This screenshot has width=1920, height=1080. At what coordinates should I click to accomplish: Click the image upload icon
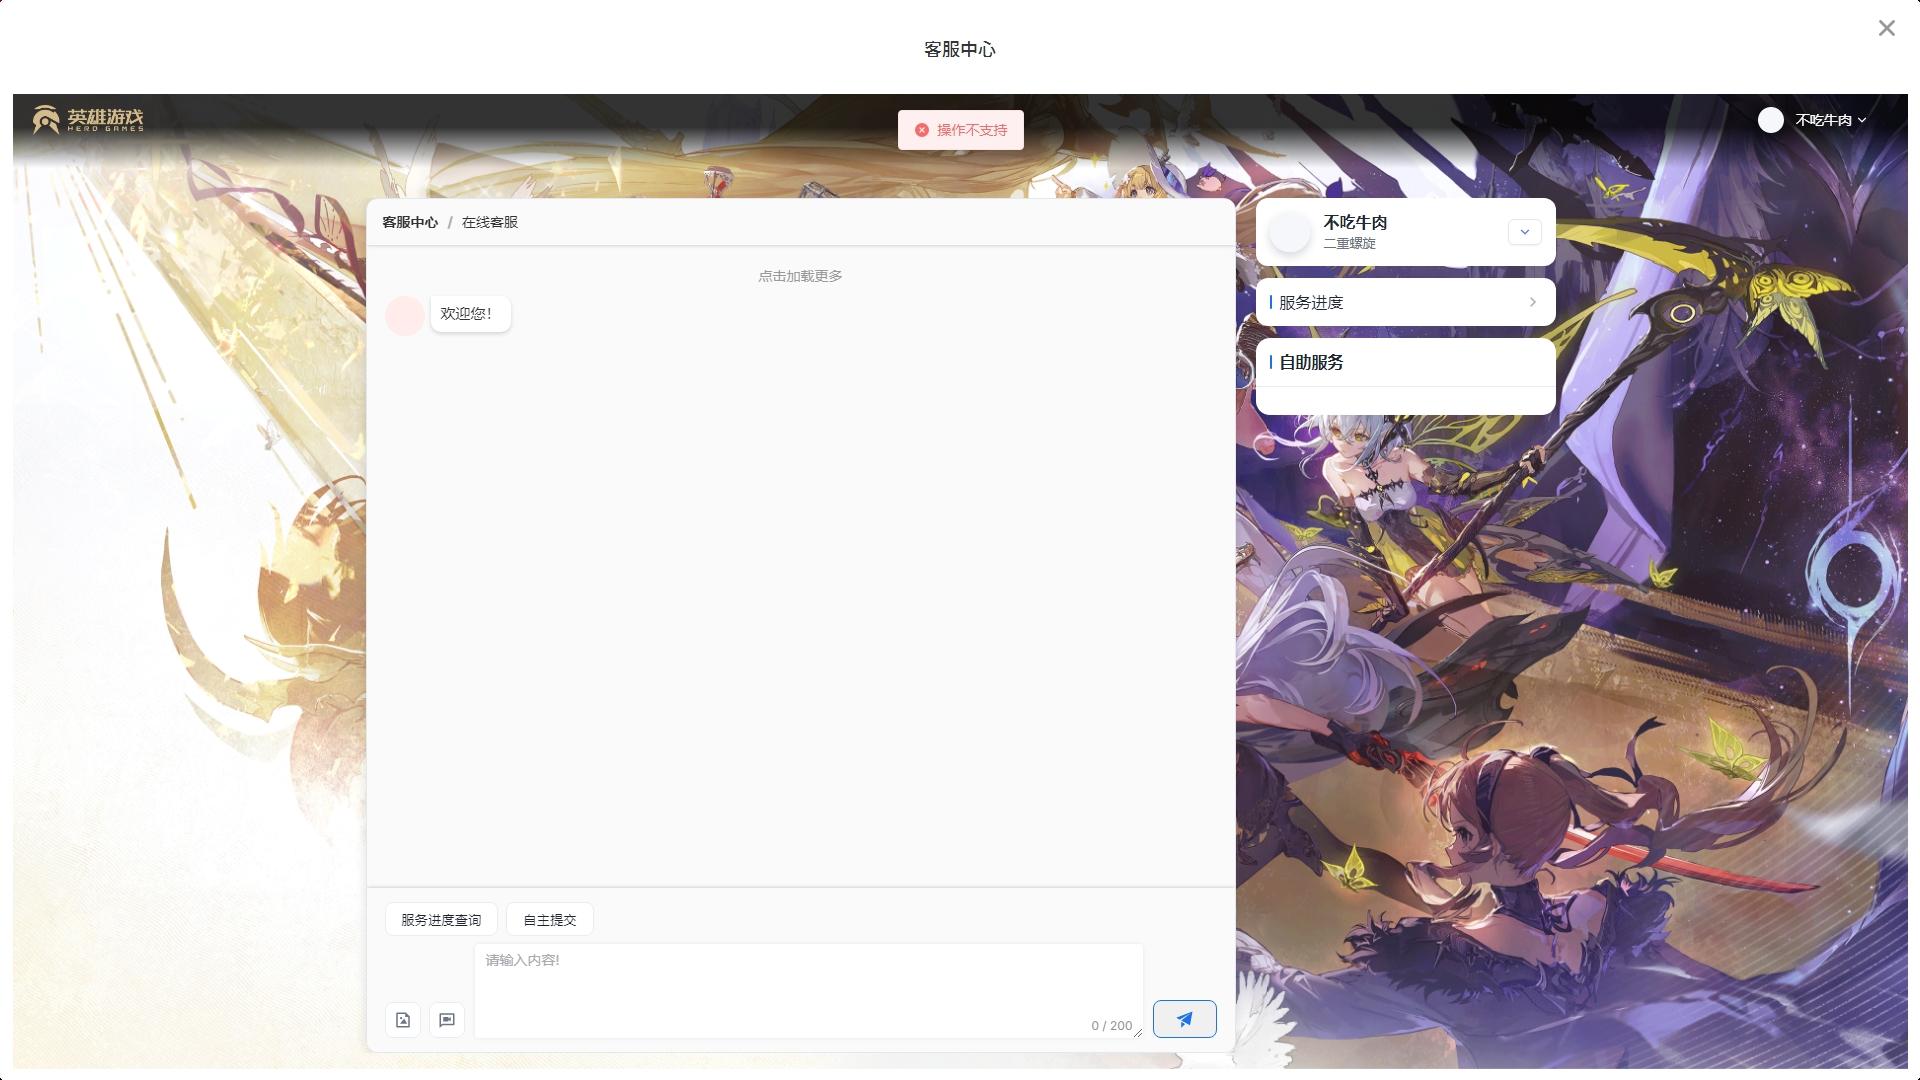pos(403,1020)
